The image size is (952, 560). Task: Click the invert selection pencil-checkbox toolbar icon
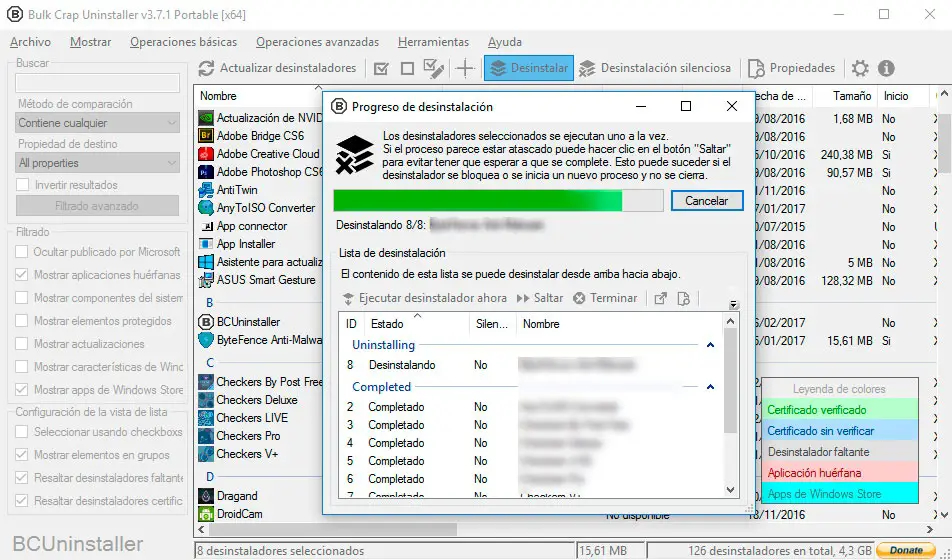pos(434,68)
